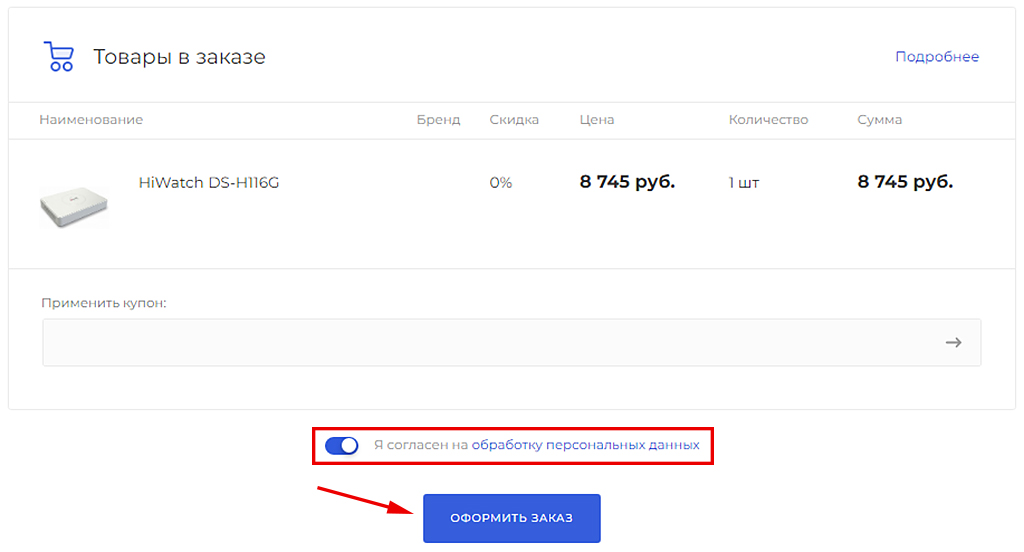The height and width of the screenshot is (552, 1024).
Task: Open the HiWatch DS-H116G product name
Action: coord(208,183)
